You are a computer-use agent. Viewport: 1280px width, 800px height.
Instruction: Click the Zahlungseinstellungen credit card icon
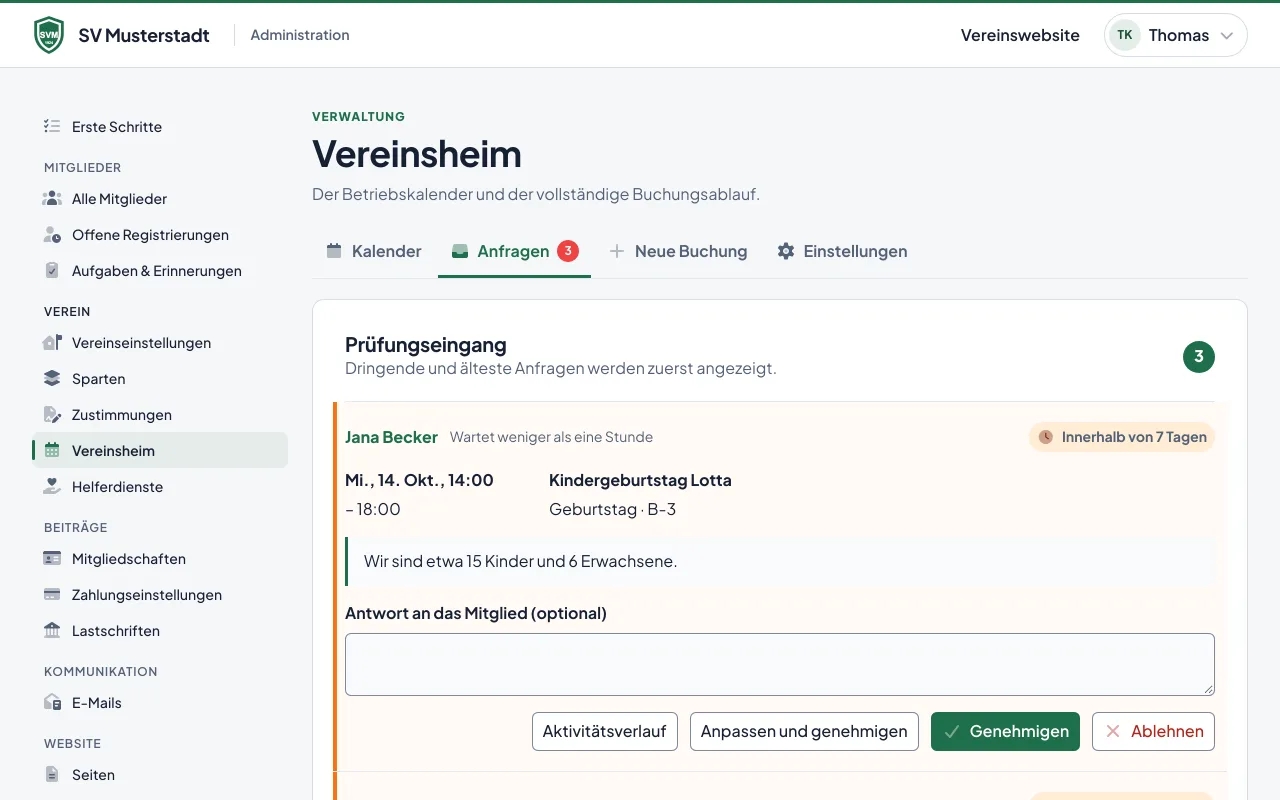point(52,595)
